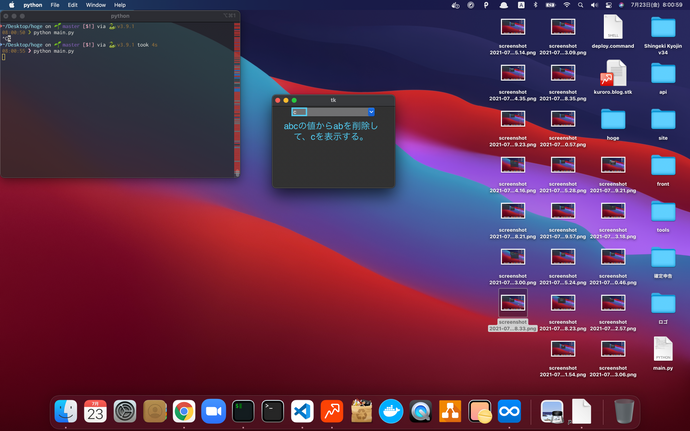This screenshot has height=431, width=690.
Task: Open the volume control in menu bar
Action: click(595, 5)
